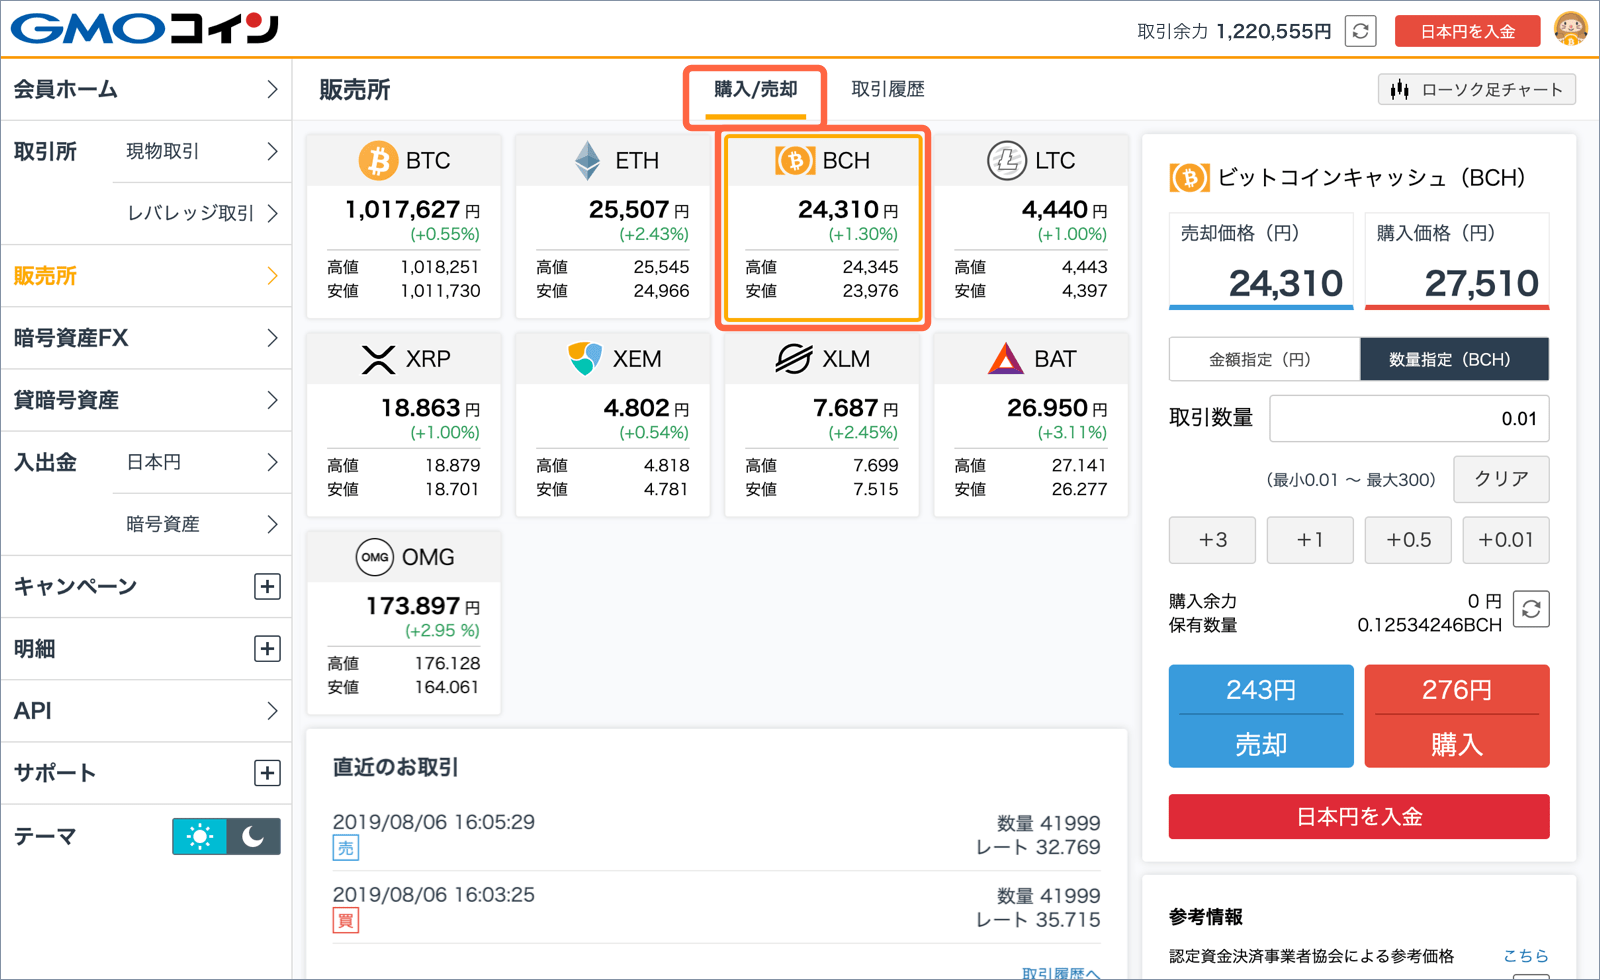Open the こちら reference price link
Screen dimensions: 1600x980
1526,956
